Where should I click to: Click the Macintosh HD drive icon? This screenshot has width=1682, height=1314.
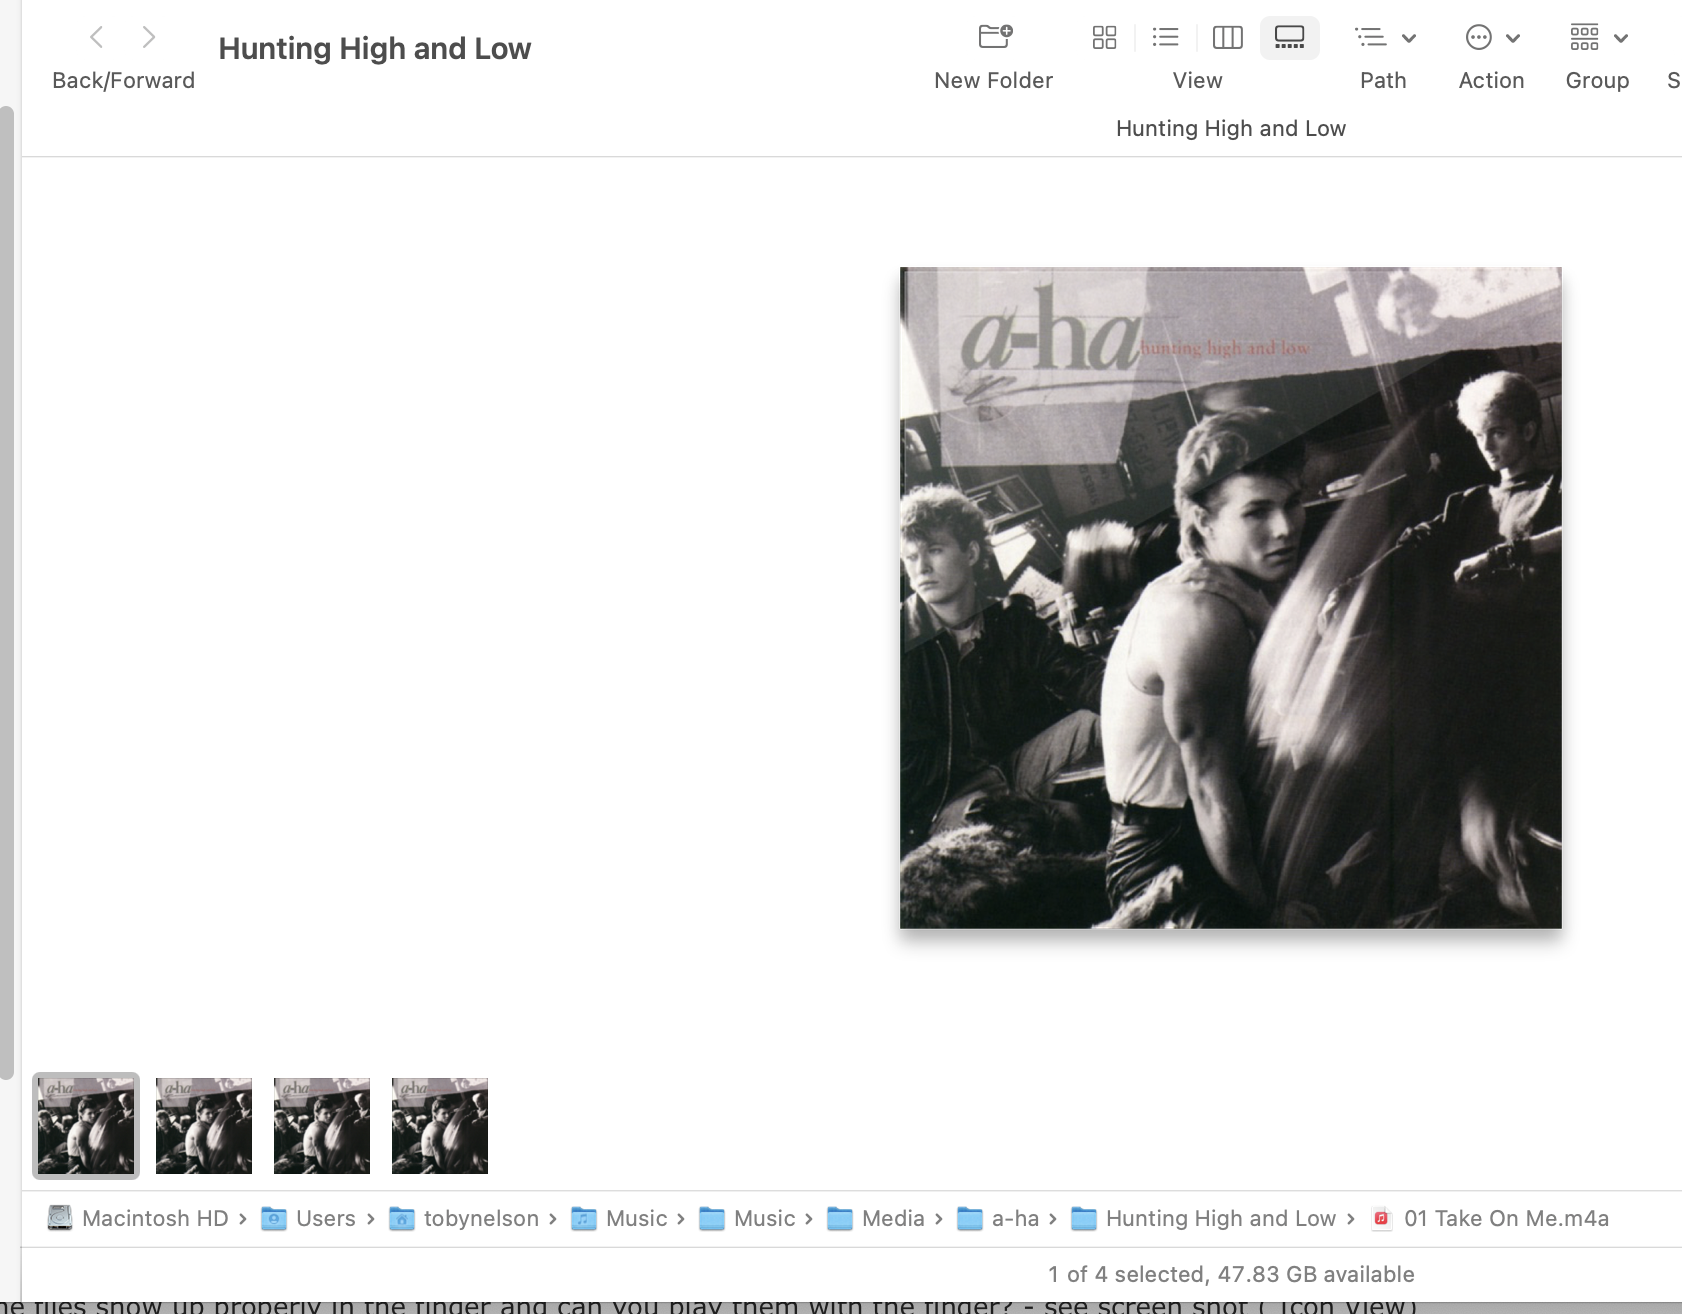coord(60,1218)
